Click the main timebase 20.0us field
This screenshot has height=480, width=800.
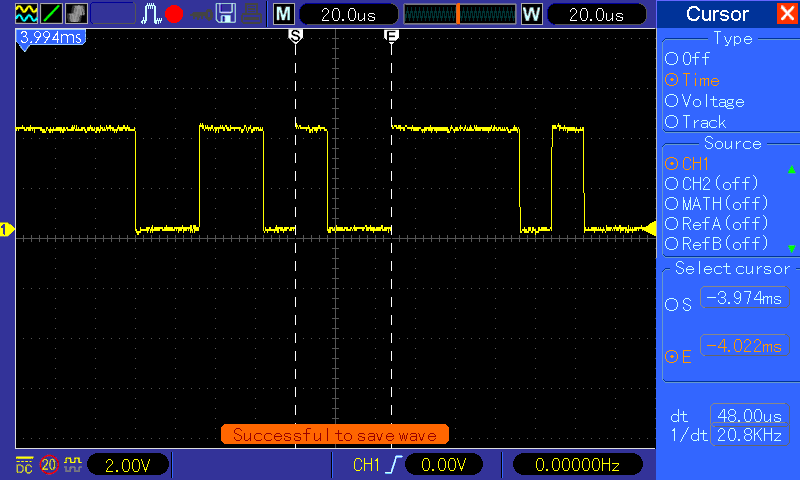348,14
